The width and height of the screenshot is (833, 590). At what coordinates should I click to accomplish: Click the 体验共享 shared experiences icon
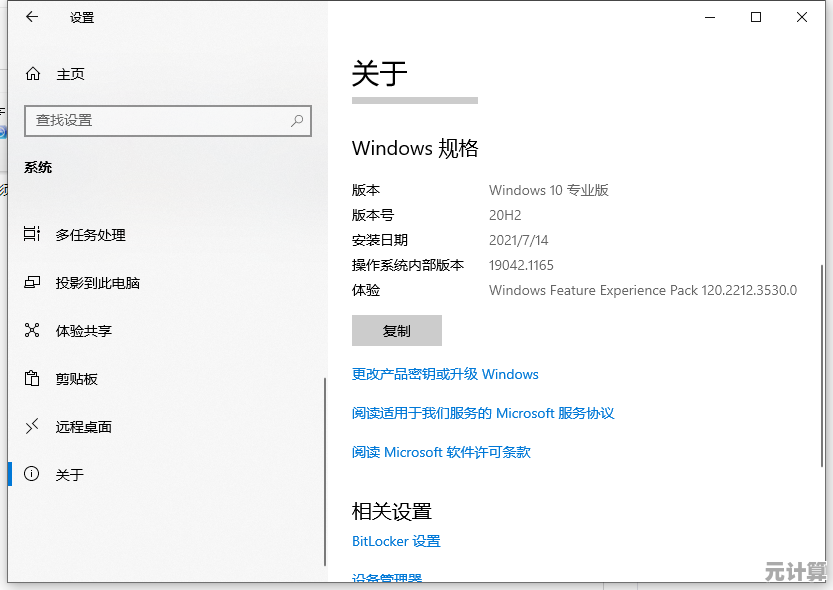pyautogui.click(x=32, y=331)
